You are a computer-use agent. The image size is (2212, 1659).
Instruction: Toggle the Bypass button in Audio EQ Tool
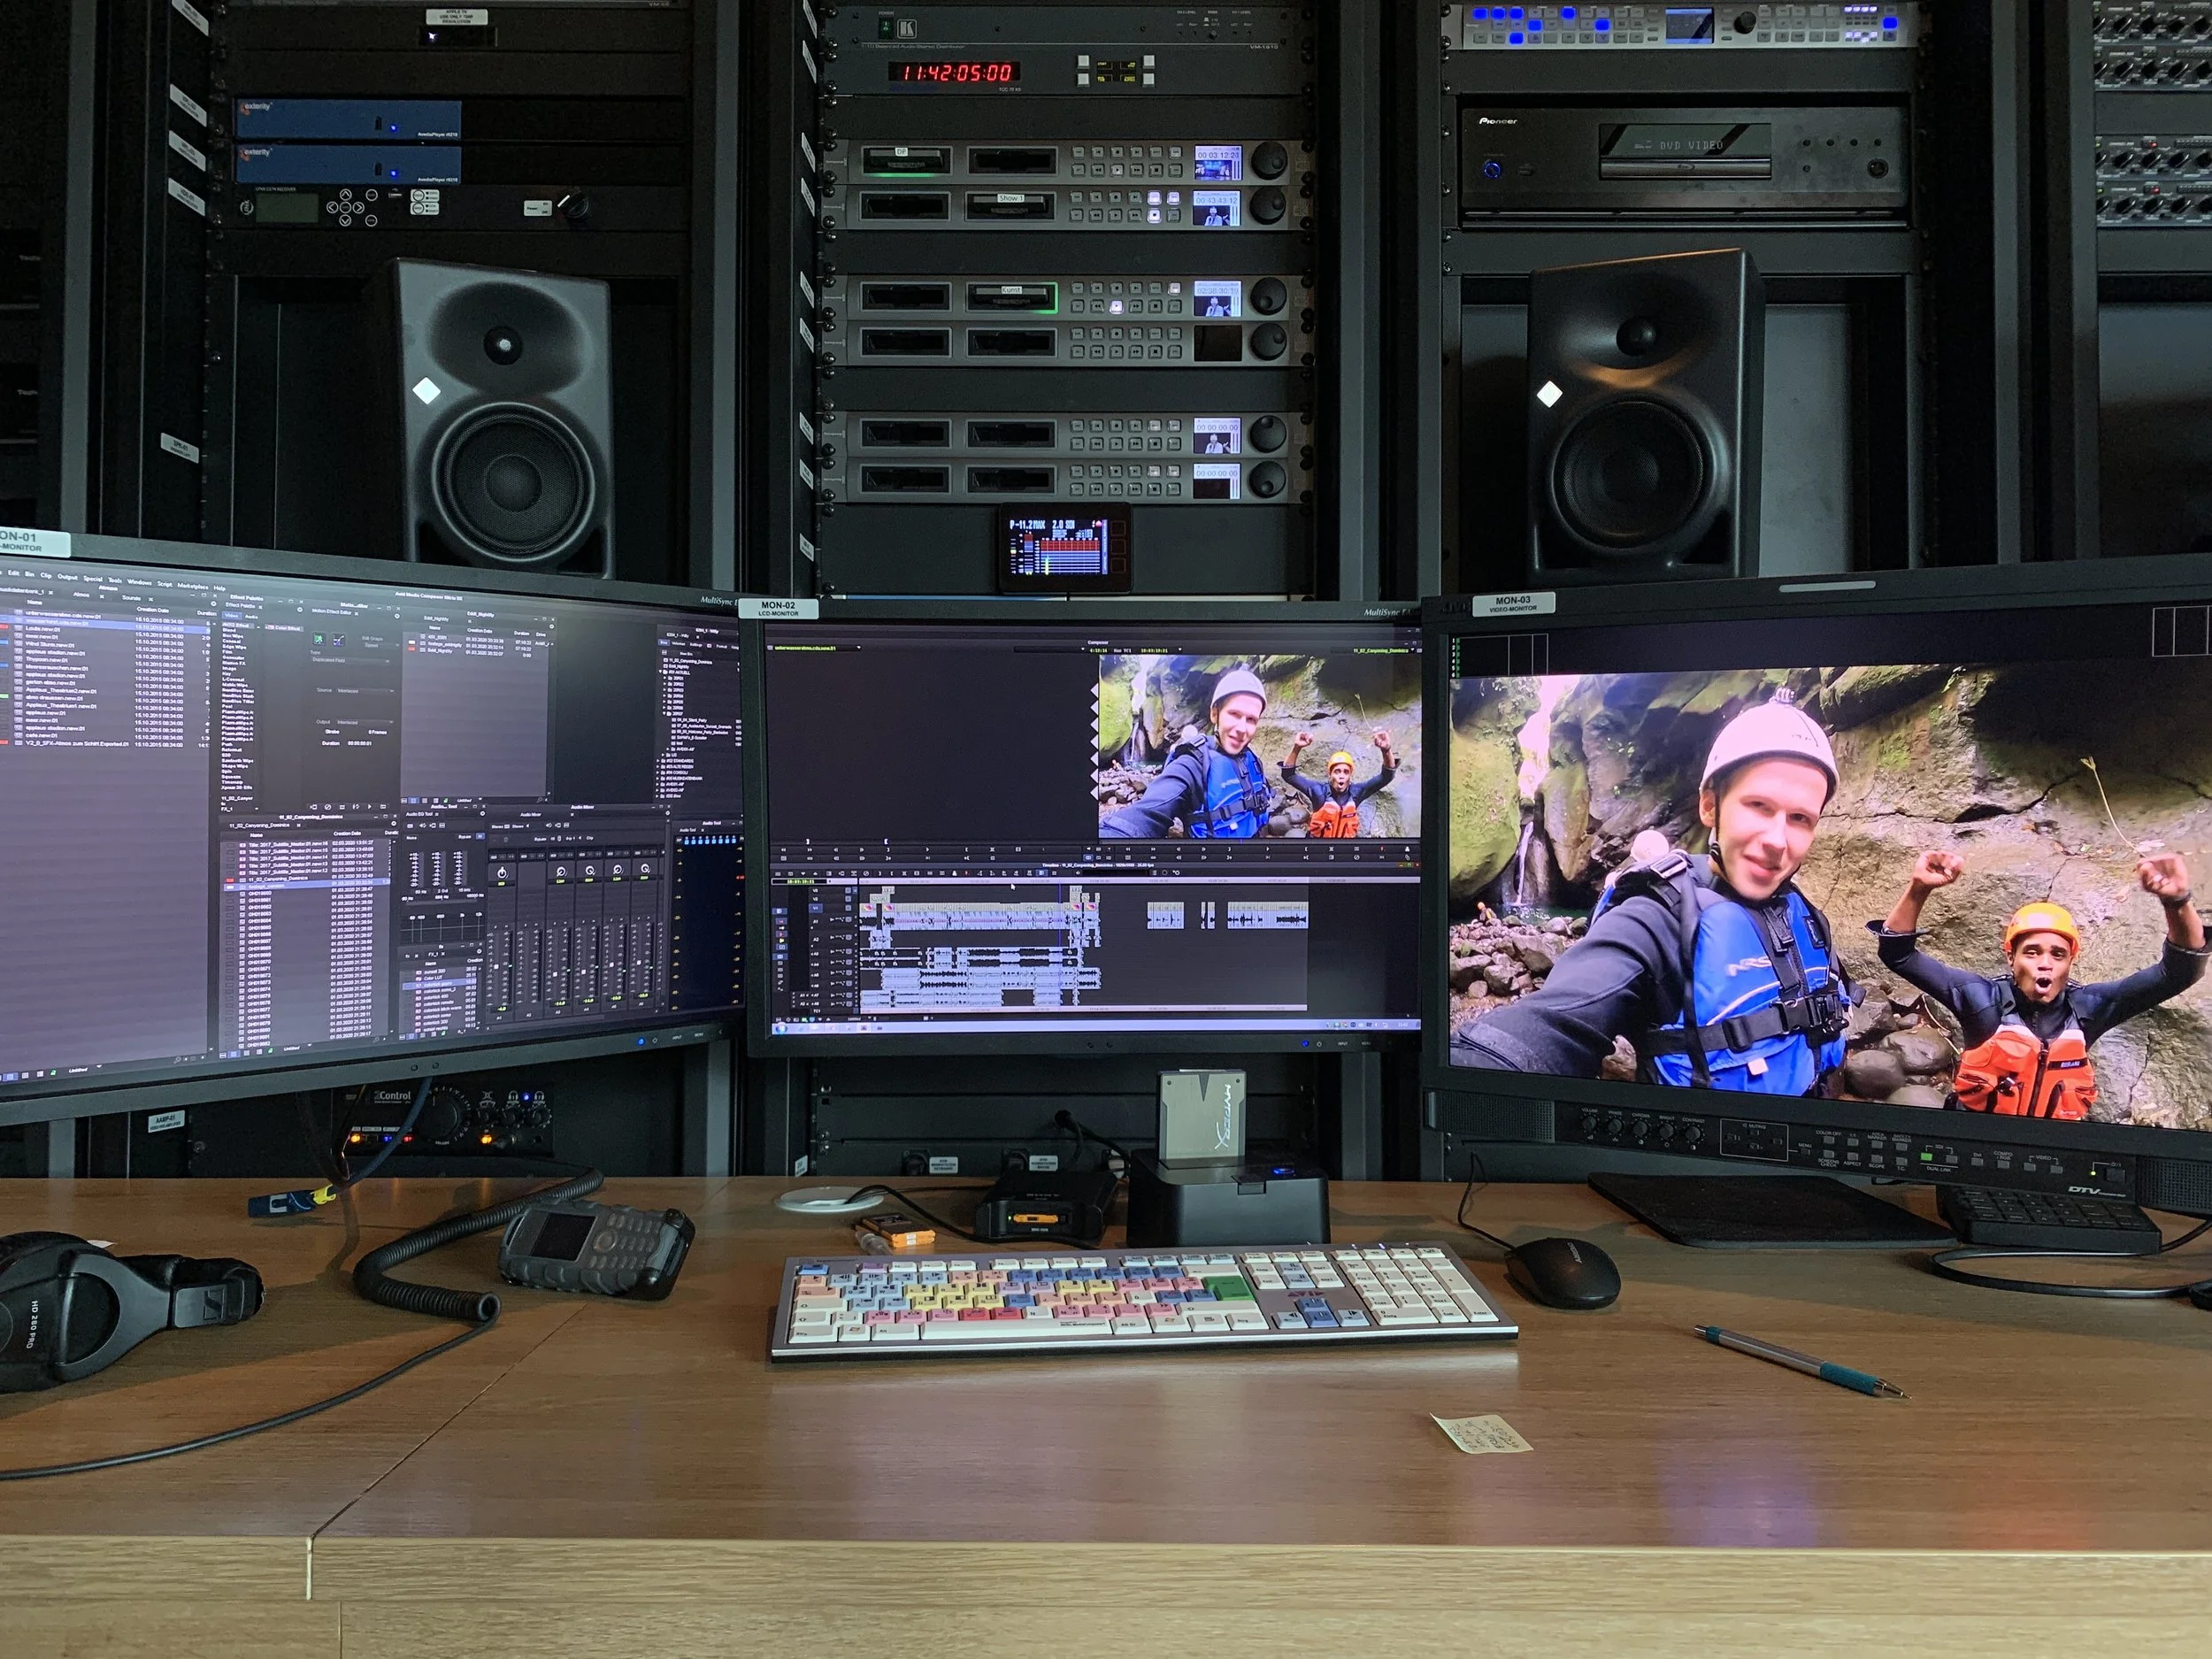[464, 836]
